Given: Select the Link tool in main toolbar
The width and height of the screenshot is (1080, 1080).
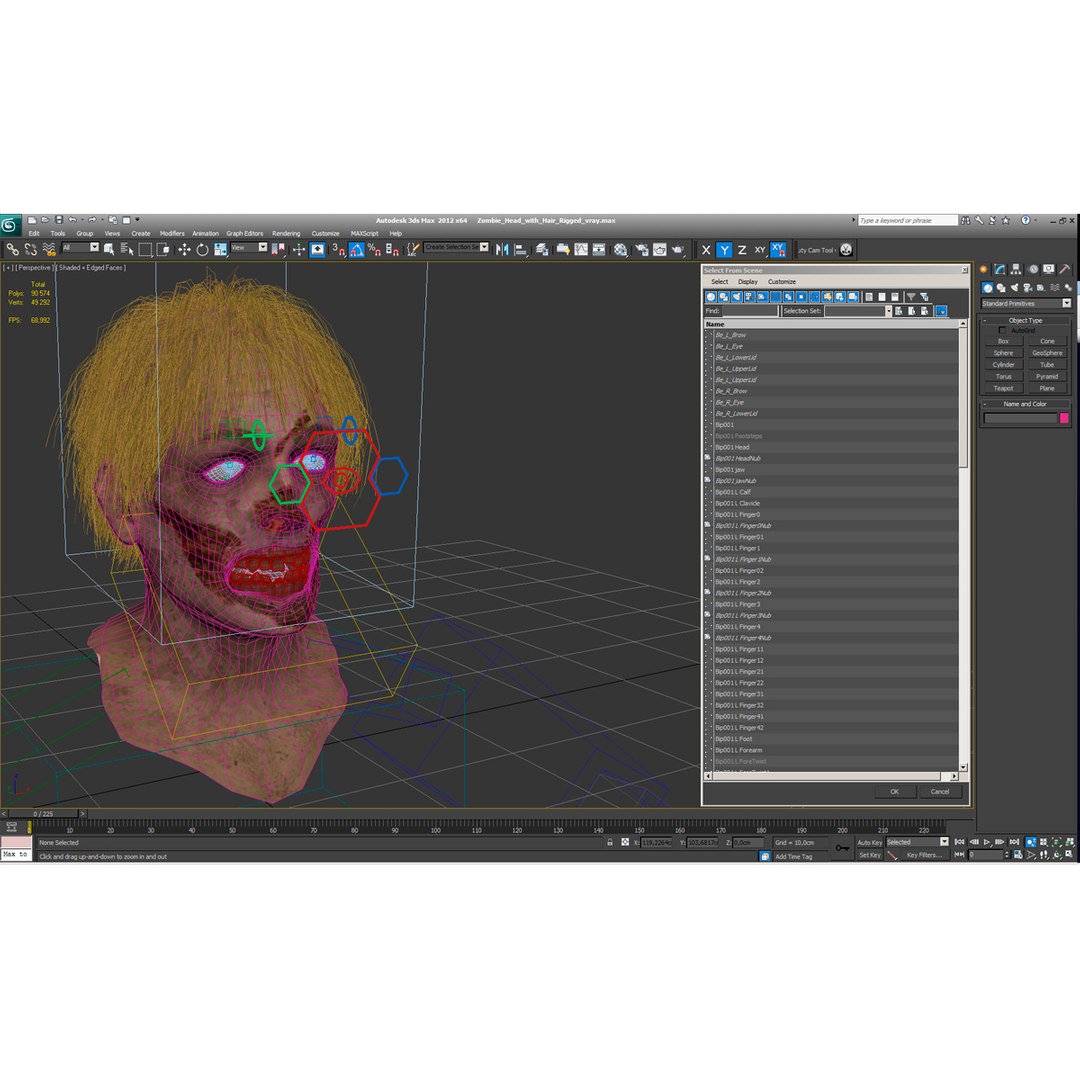Looking at the screenshot, I should tap(12, 249).
